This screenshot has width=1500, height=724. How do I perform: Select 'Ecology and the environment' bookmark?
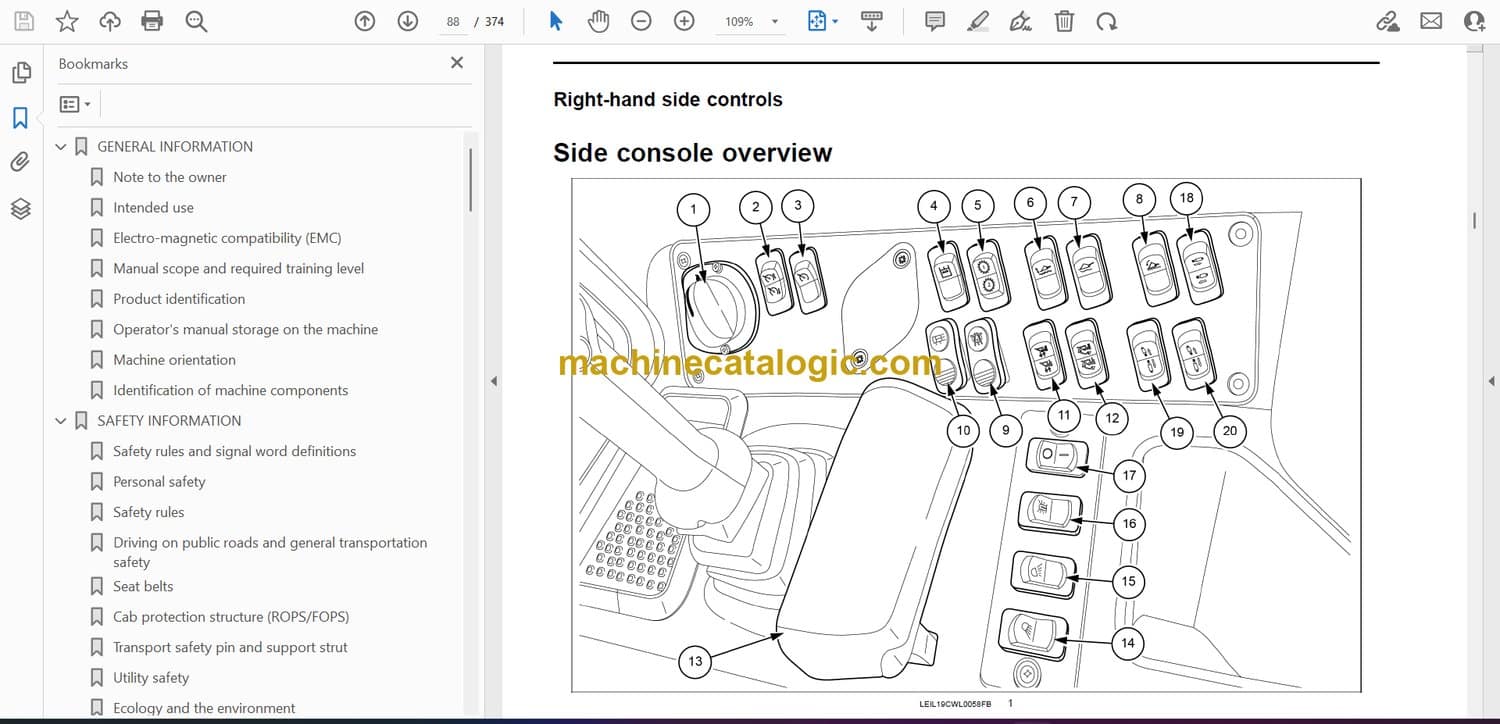204,708
